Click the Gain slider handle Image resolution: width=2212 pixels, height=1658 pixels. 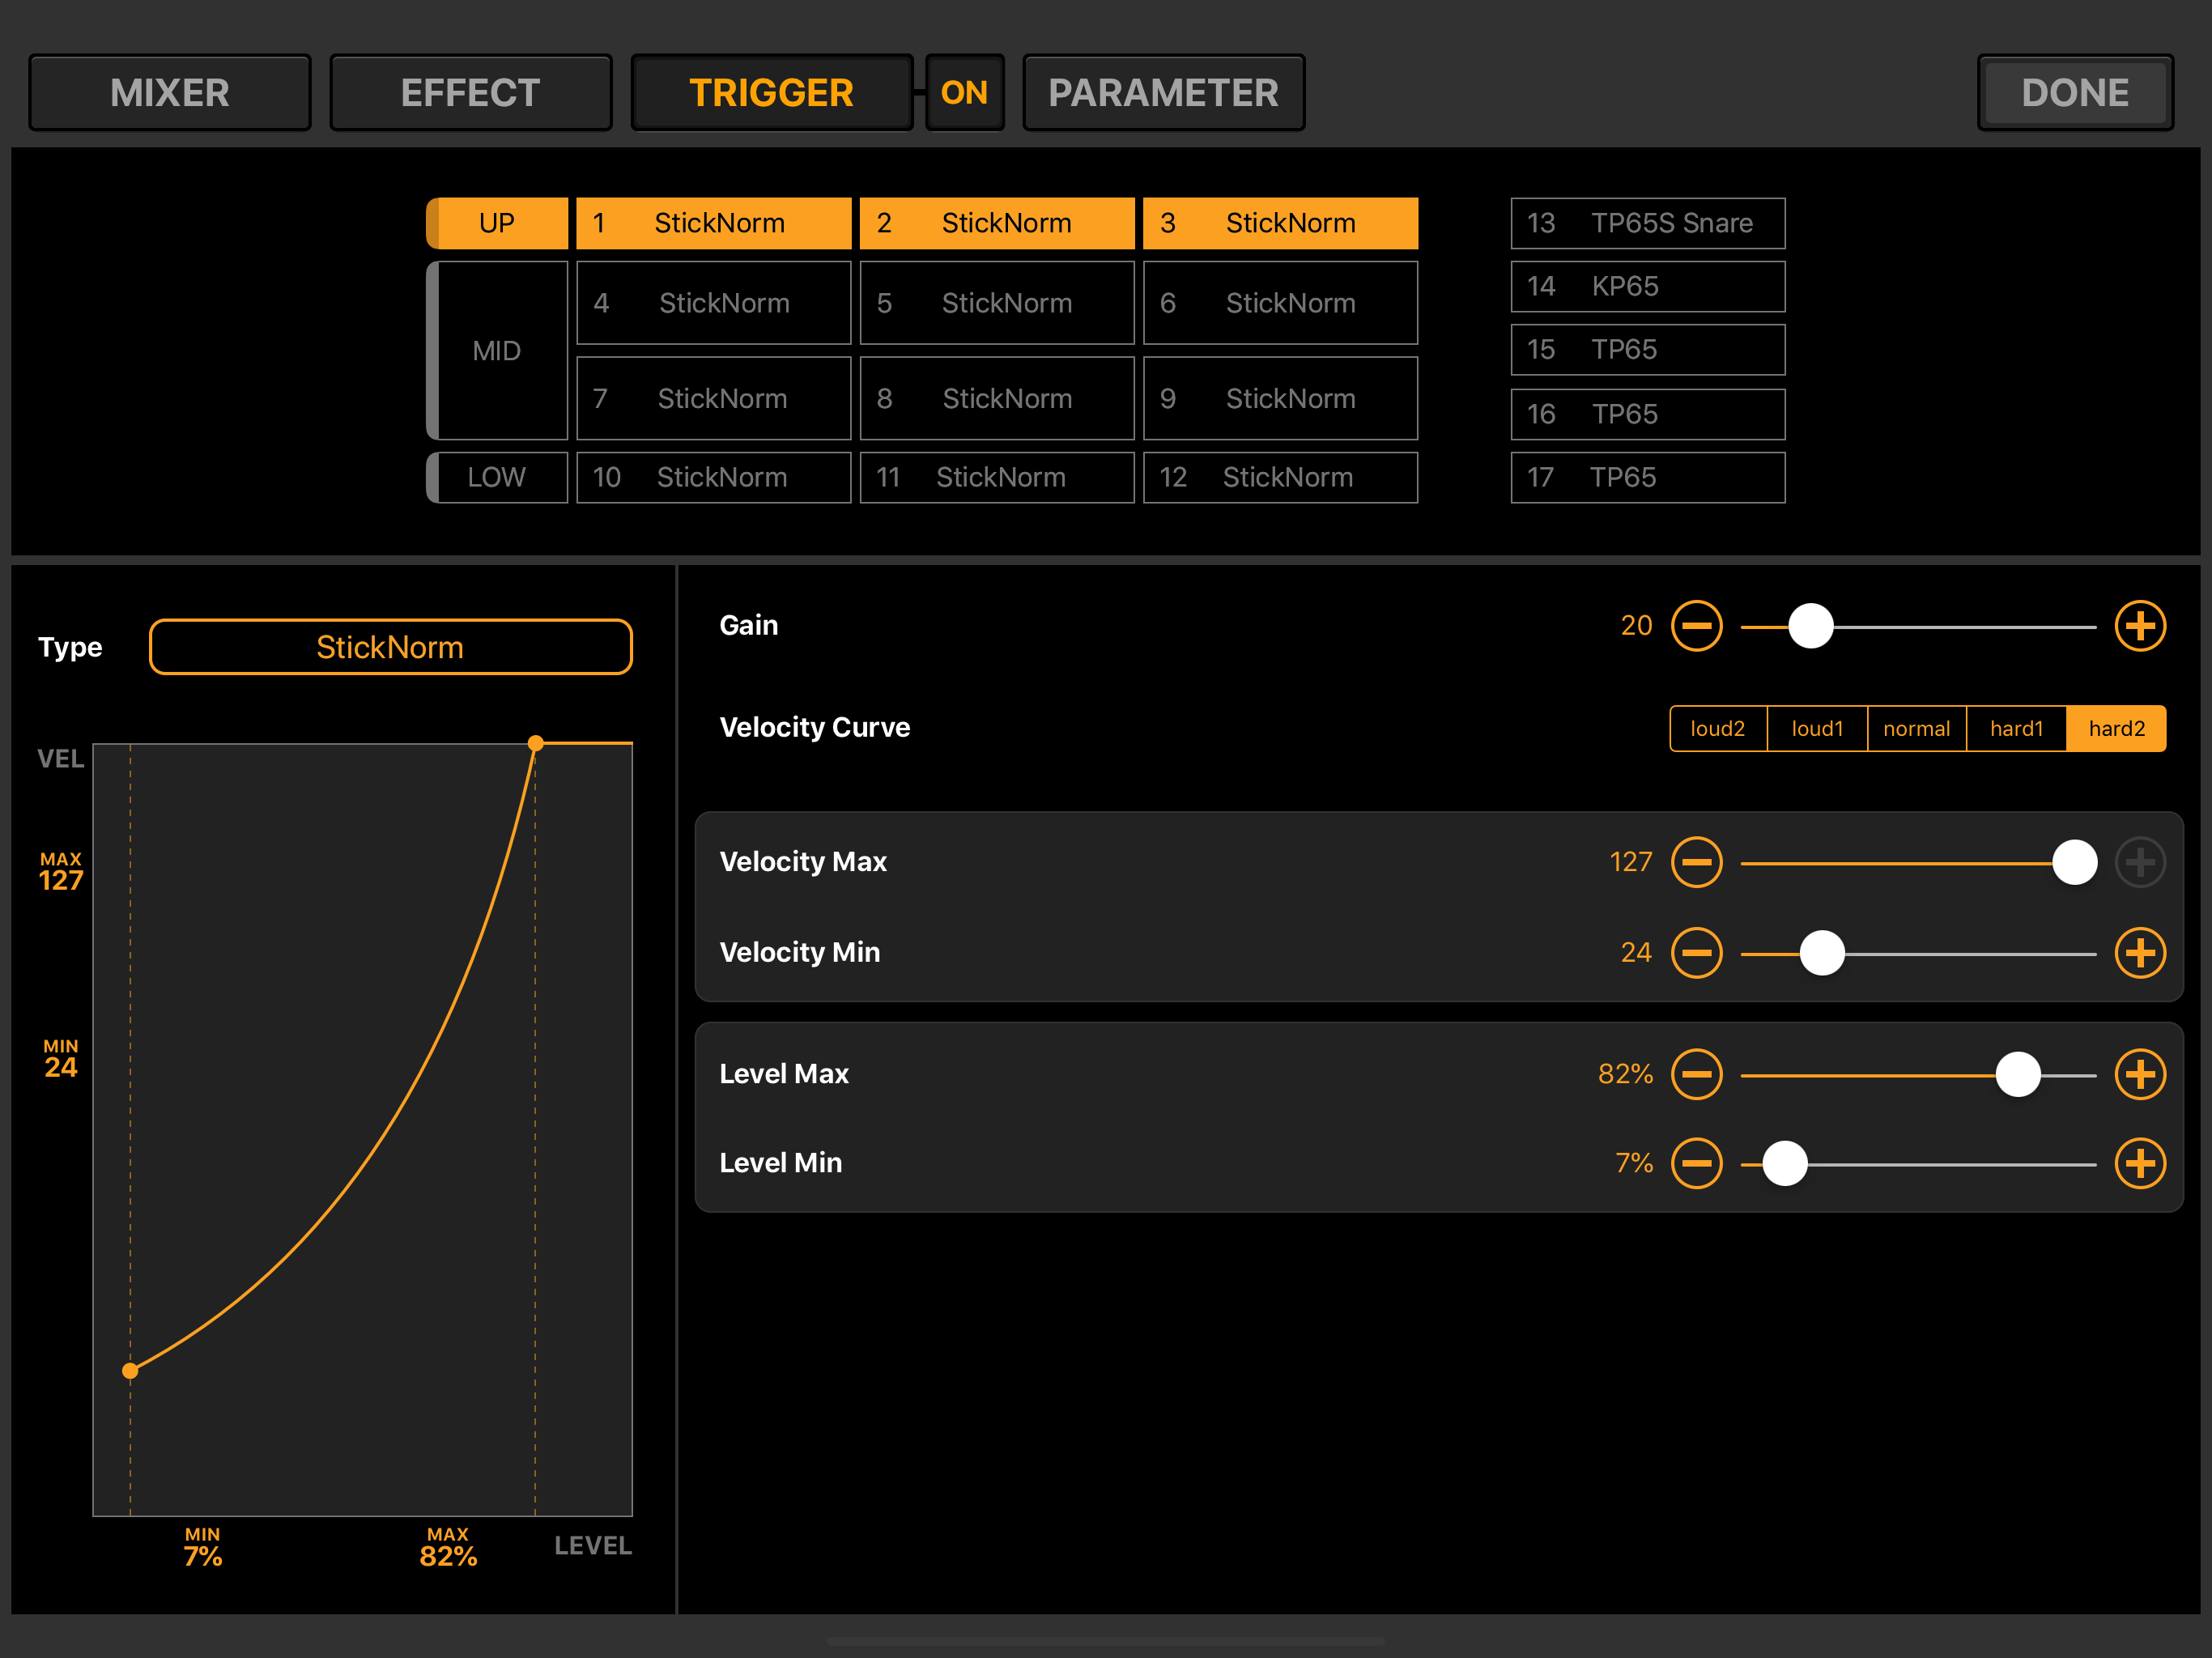pos(1810,626)
